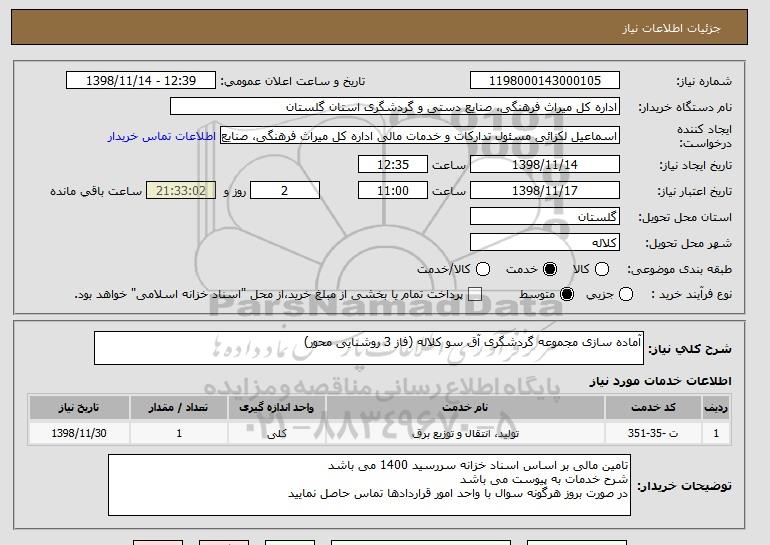The height and width of the screenshot is (545, 770).
Task: Select the کالا/خدمت radio button
Action: coord(483,269)
